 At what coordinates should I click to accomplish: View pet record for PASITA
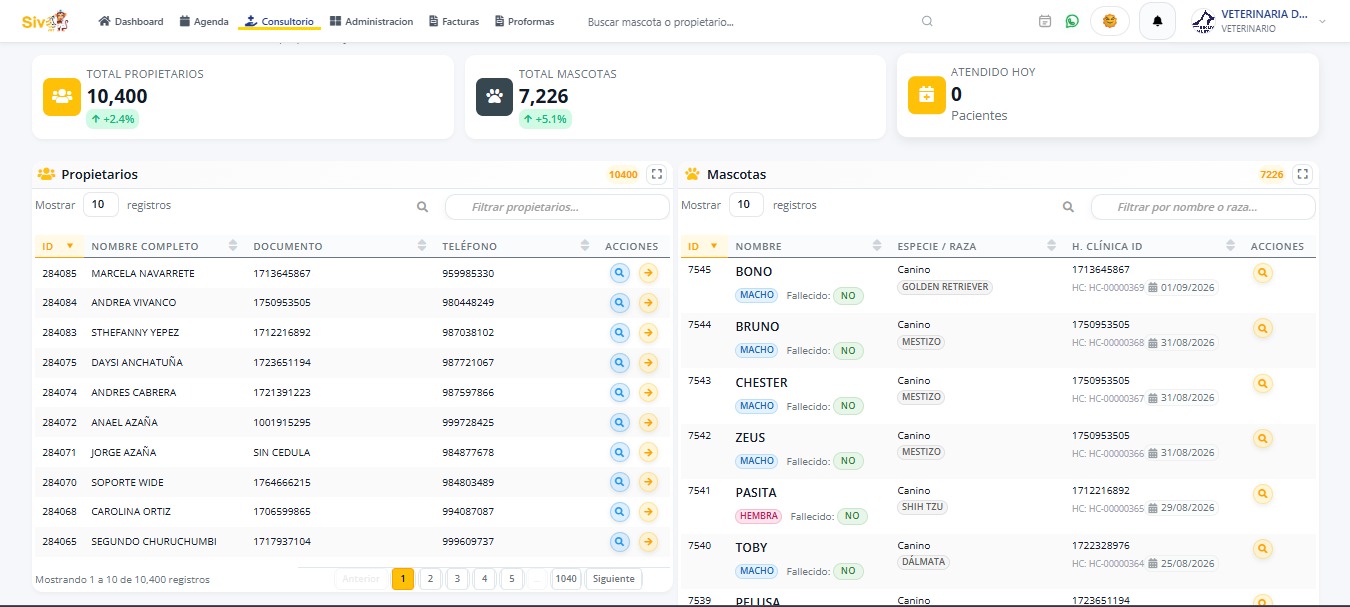(1262, 493)
